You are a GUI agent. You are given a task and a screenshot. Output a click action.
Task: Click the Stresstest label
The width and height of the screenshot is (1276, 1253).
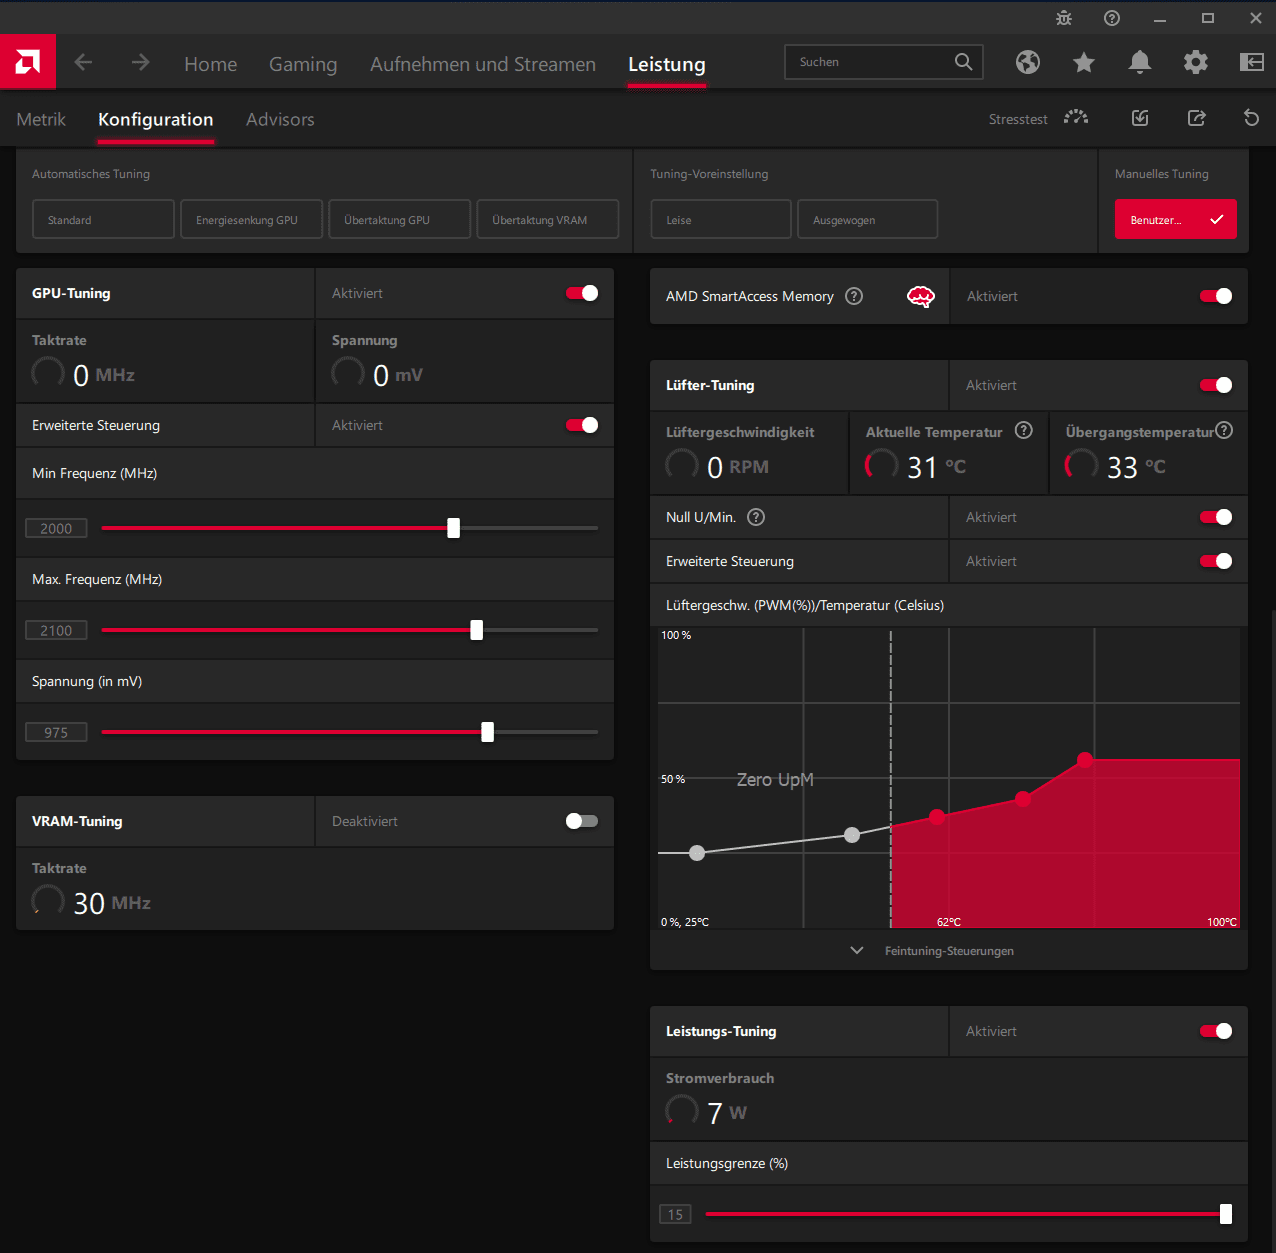pos(1018,119)
